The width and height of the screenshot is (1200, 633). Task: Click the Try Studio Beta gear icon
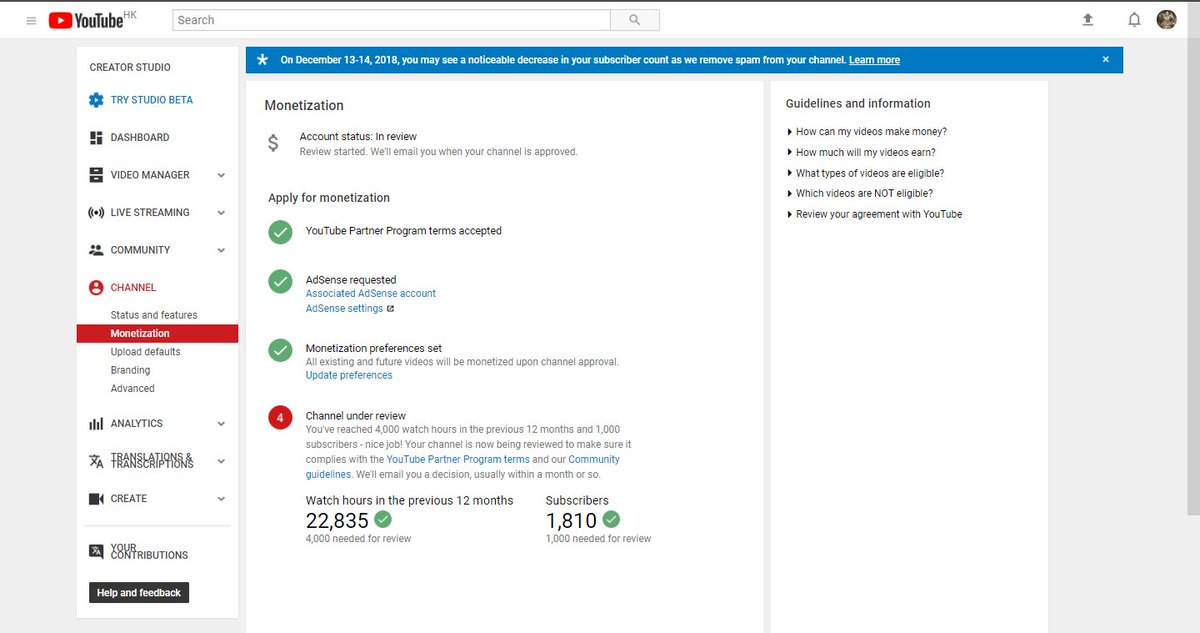tap(96, 100)
